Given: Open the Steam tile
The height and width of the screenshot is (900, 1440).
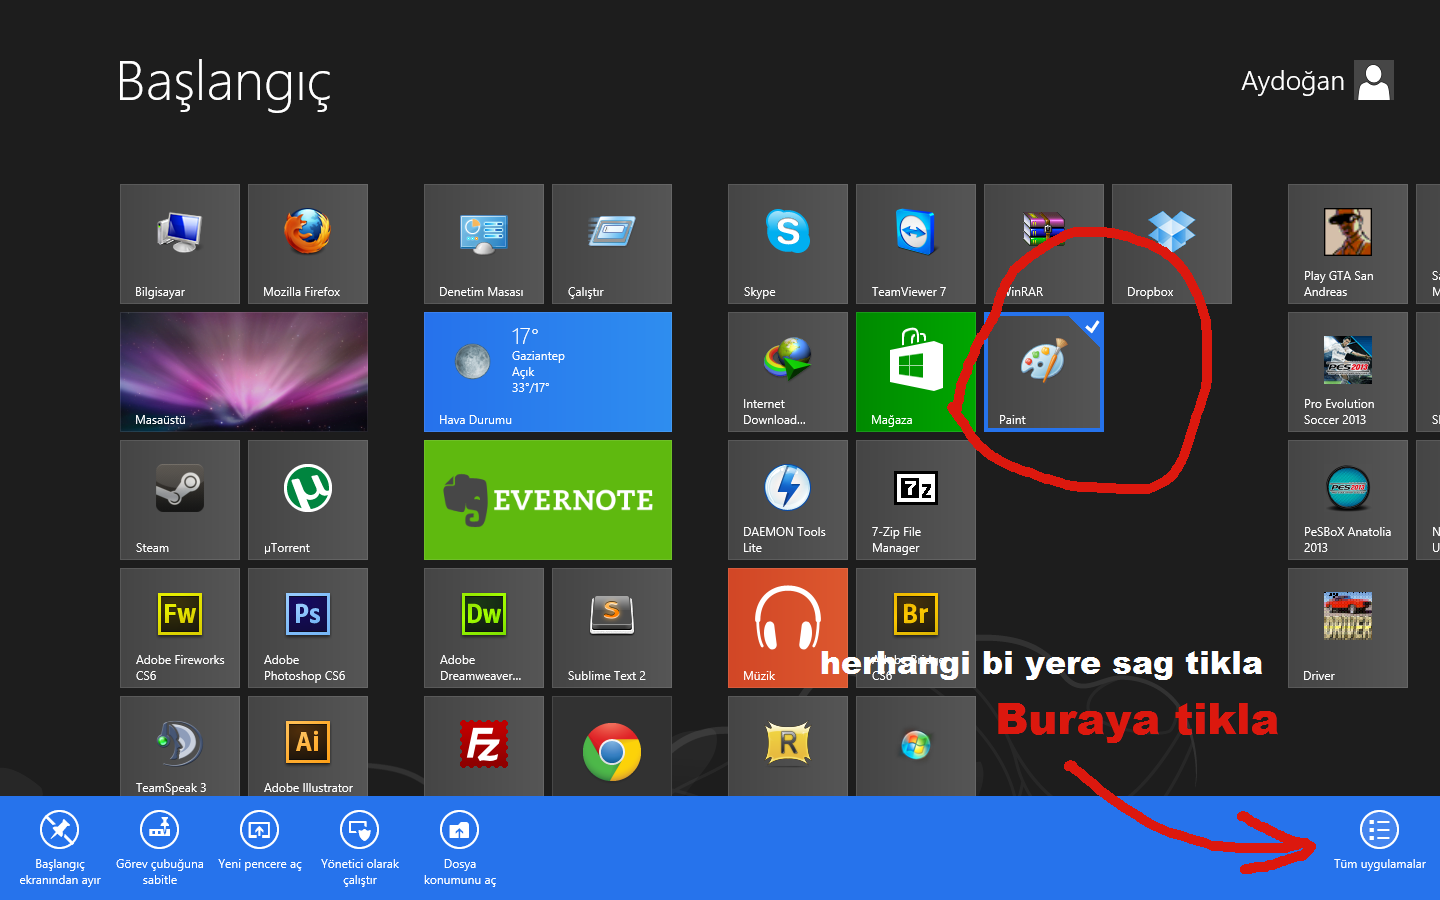Looking at the screenshot, I should pos(180,500).
